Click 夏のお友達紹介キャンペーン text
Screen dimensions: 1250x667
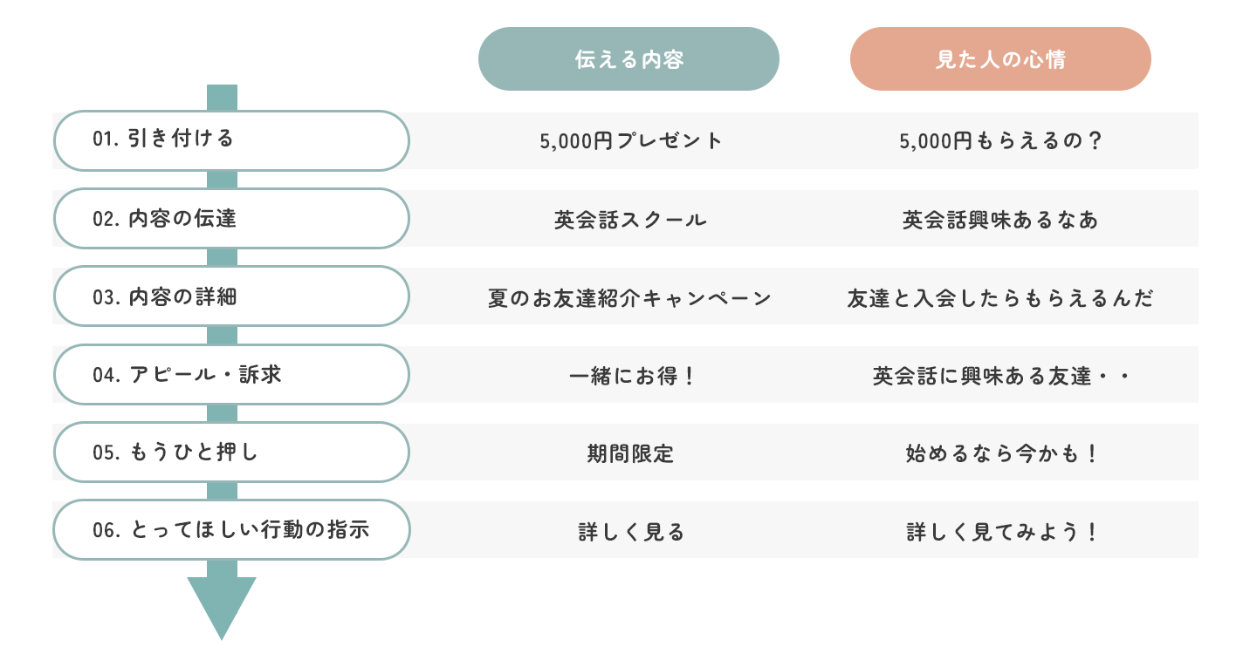click(630, 298)
